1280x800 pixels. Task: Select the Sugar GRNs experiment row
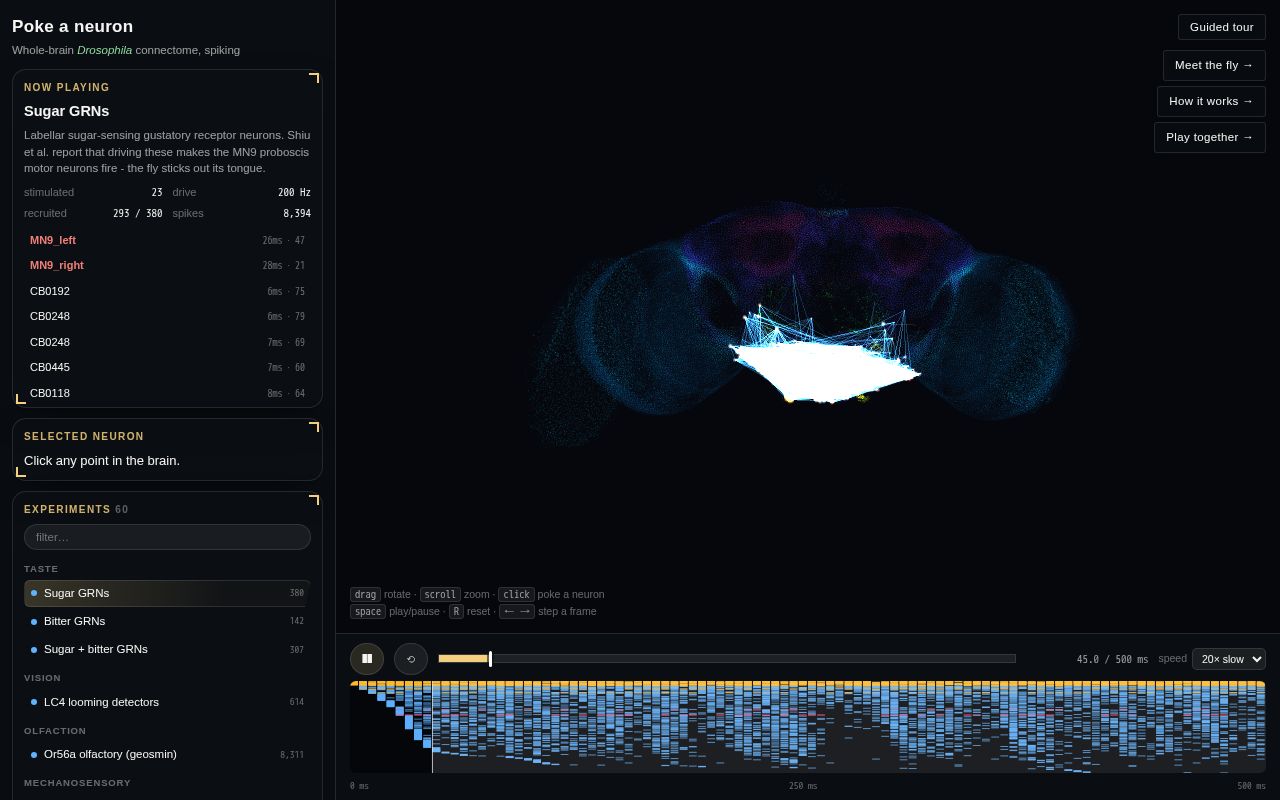click(x=167, y=593)
